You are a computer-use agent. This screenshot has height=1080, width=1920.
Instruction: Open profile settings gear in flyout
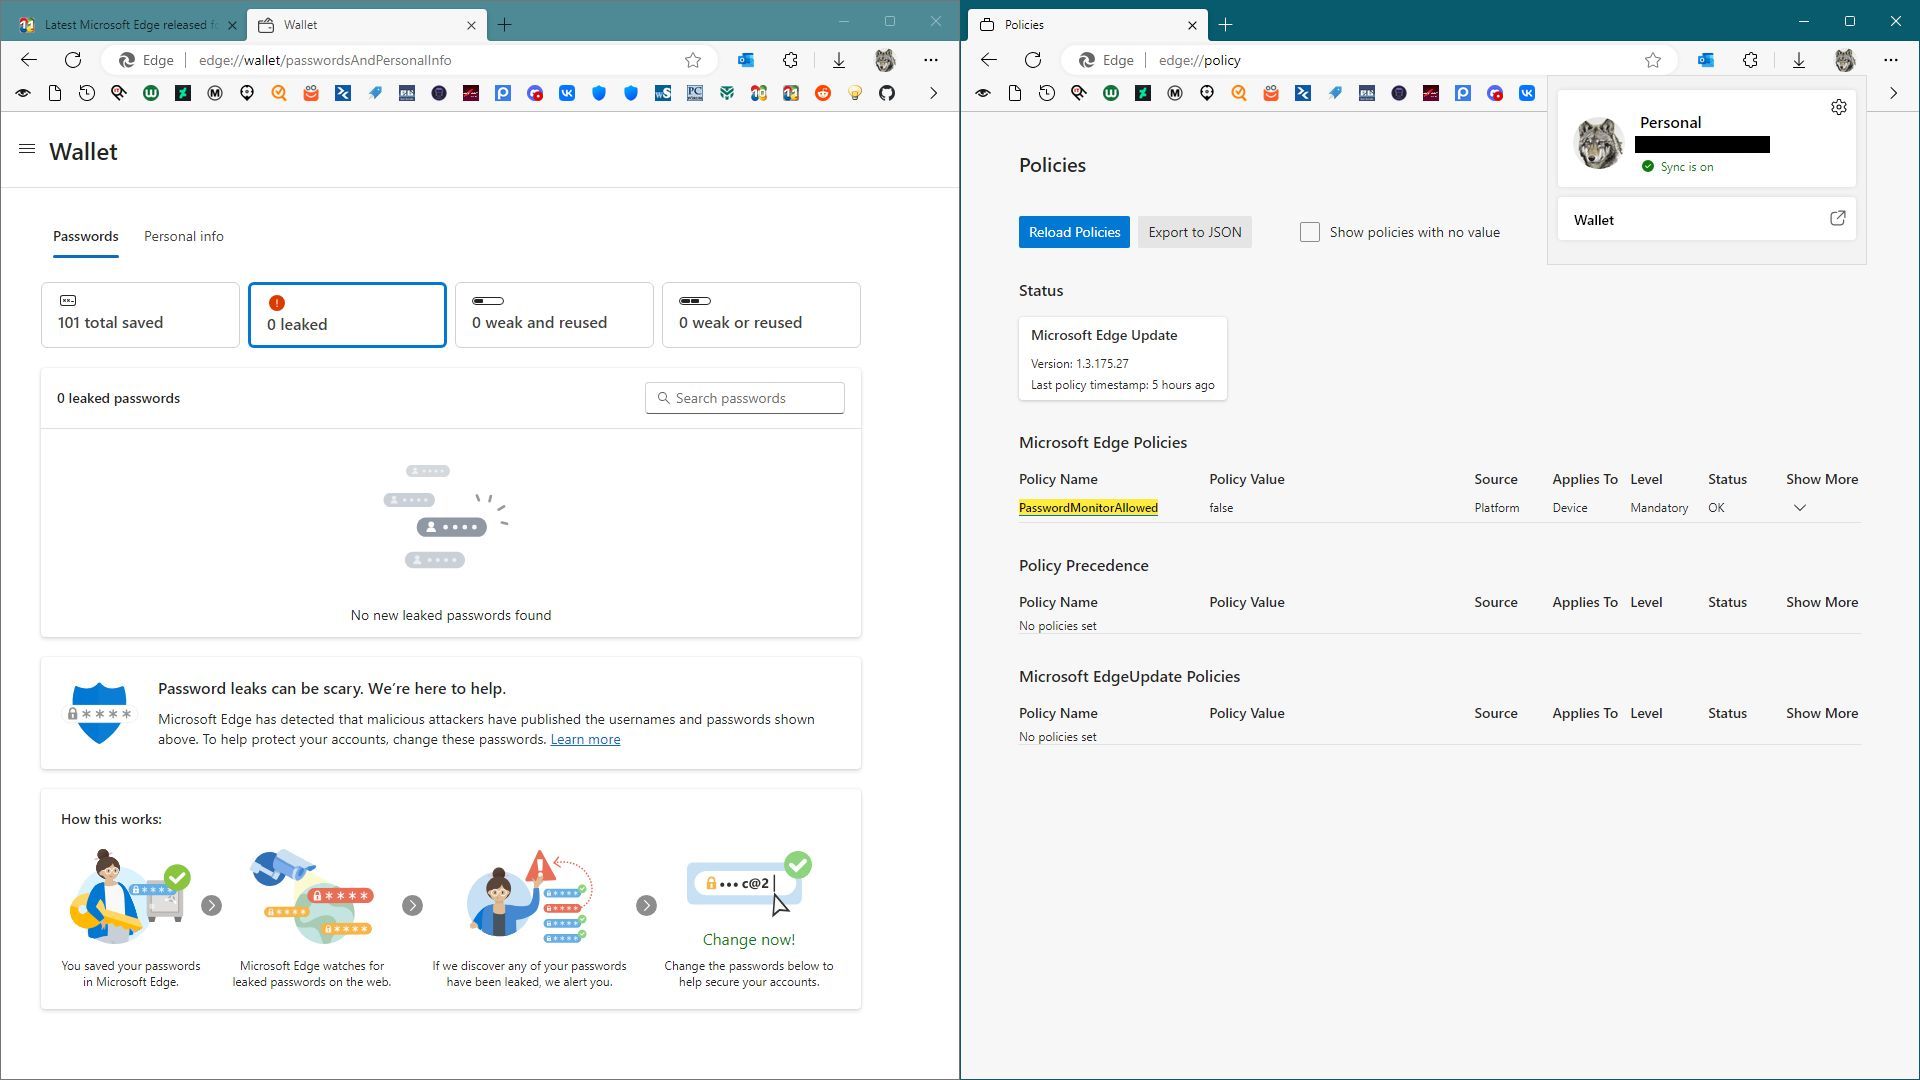pos(1839,107)
